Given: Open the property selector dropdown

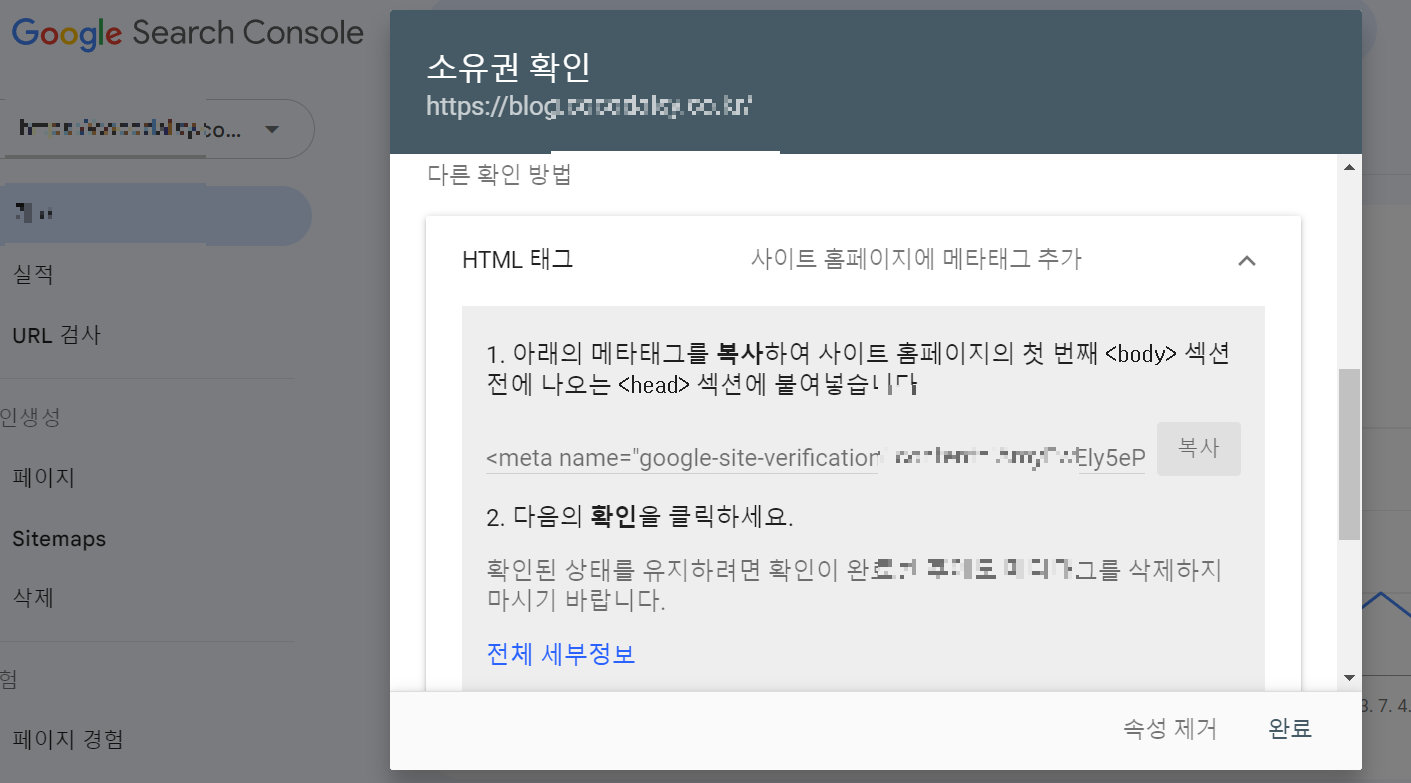Looking at the screenshot, I should click(x=157, y=129).
